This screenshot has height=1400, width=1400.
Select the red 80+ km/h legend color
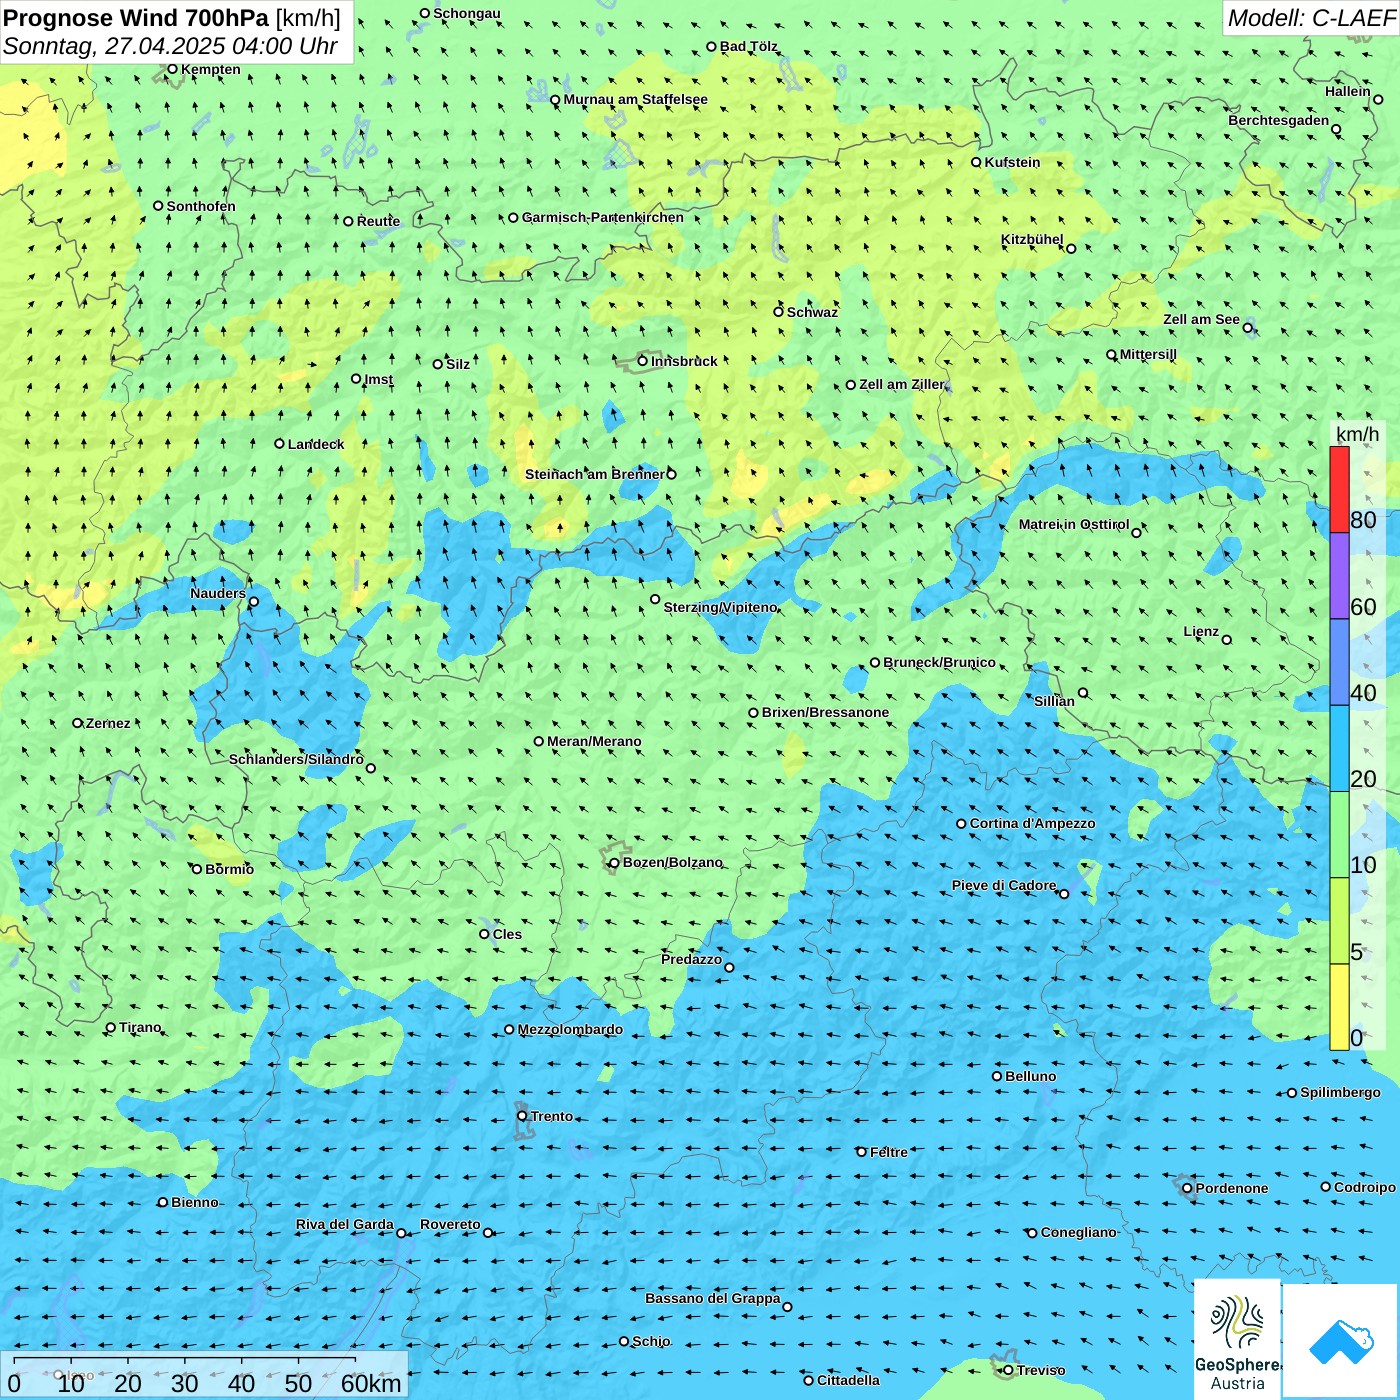click(1339, 489)
